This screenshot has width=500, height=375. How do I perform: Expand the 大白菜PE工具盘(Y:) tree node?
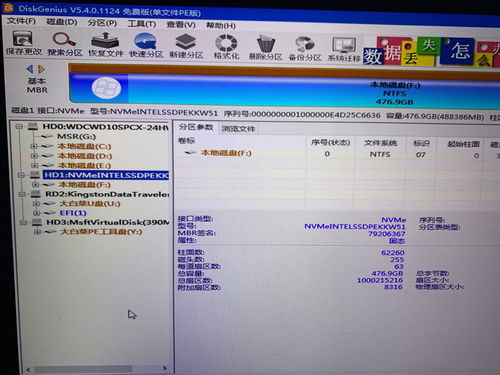(x=38, y=232)
